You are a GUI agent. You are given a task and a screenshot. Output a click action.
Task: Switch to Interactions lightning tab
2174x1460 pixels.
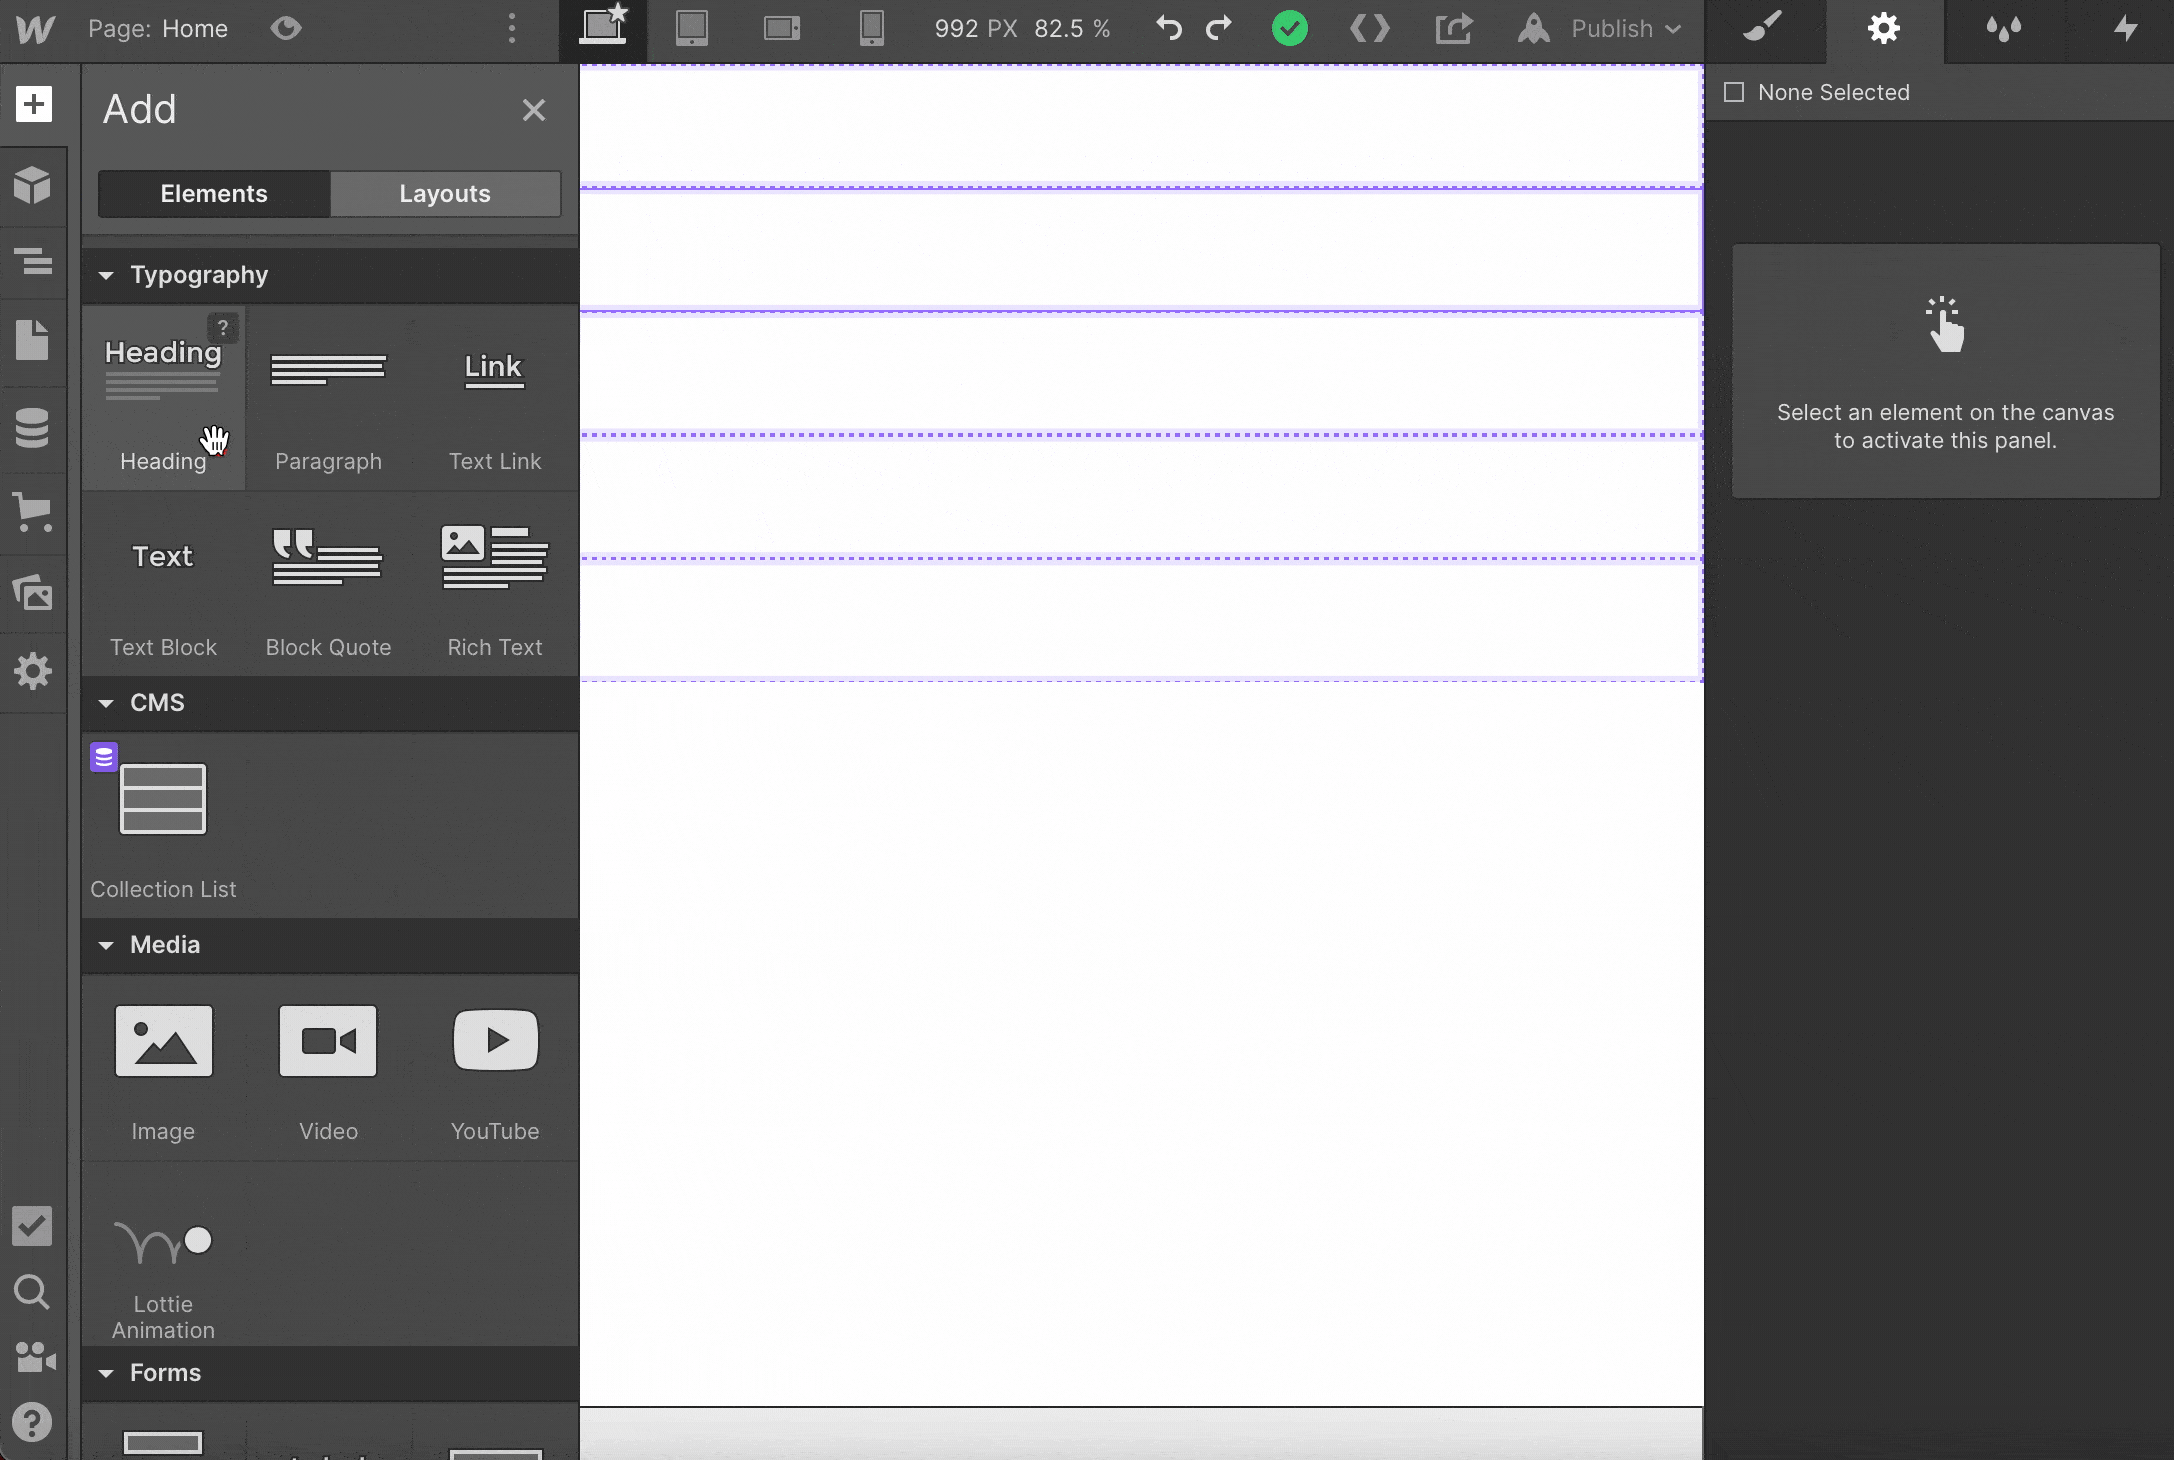[x=2126, y=28]
